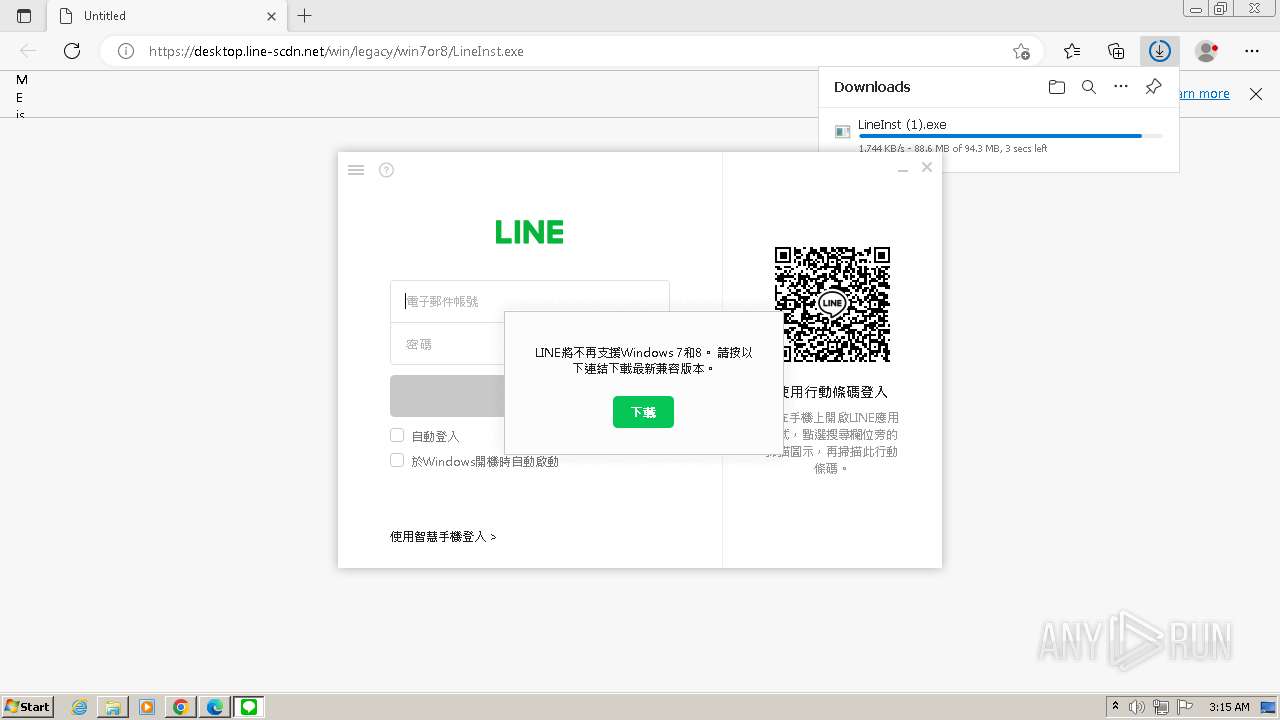Pin the Downloads panel
This screenshot has height=720, width=1280.
tap(1153, 87)
